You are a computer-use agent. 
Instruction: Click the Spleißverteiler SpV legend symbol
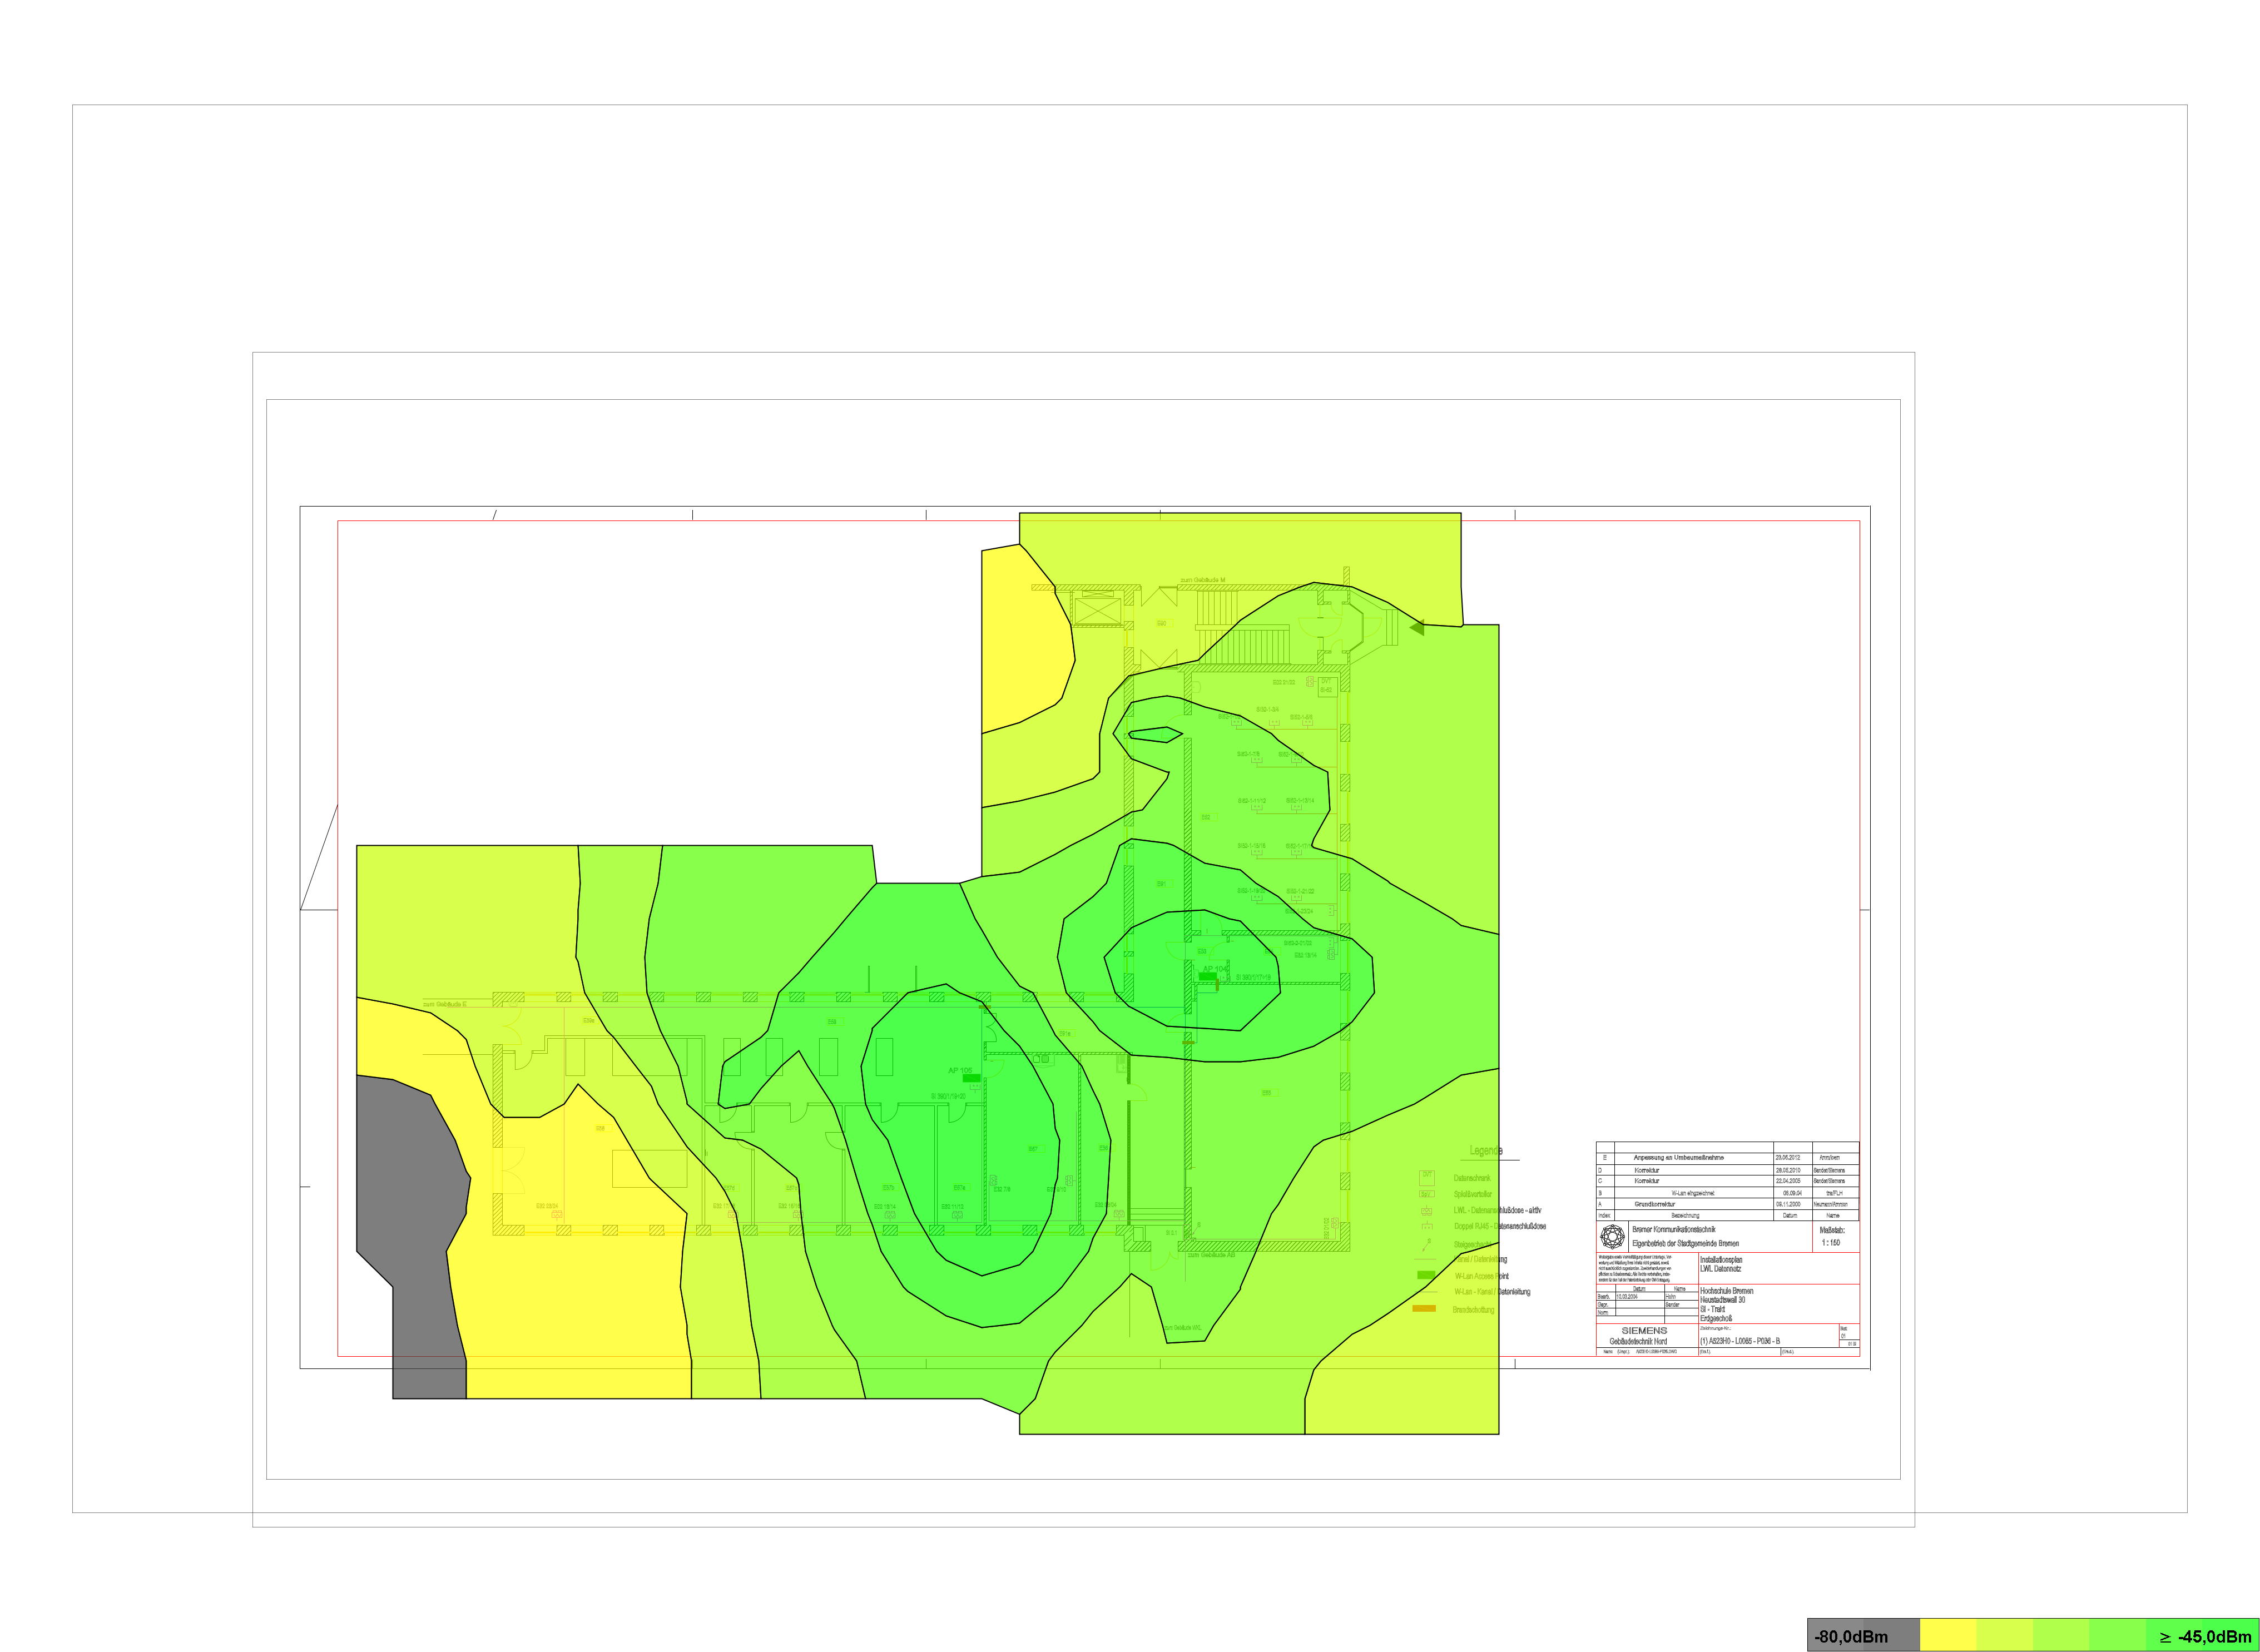(x=1427, y=1194)
